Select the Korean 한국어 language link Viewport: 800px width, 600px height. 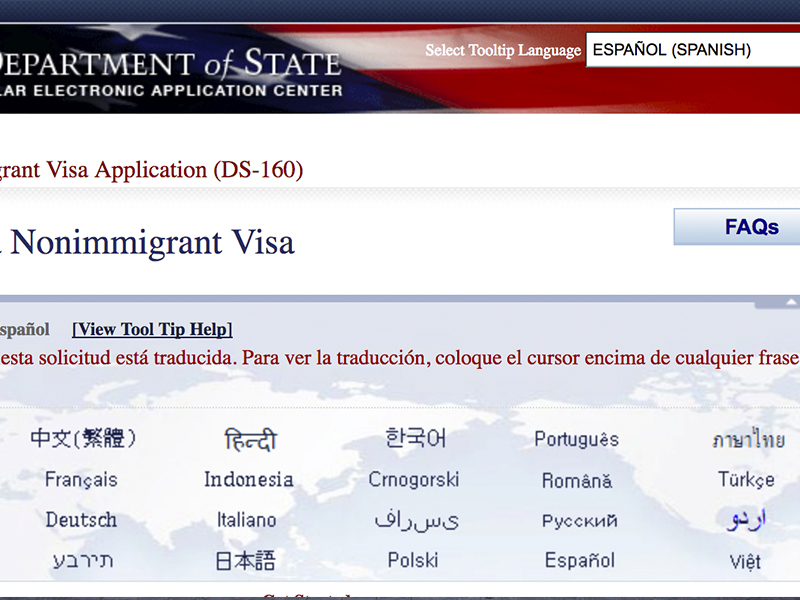pyautogui.click(x=415, y=438)
